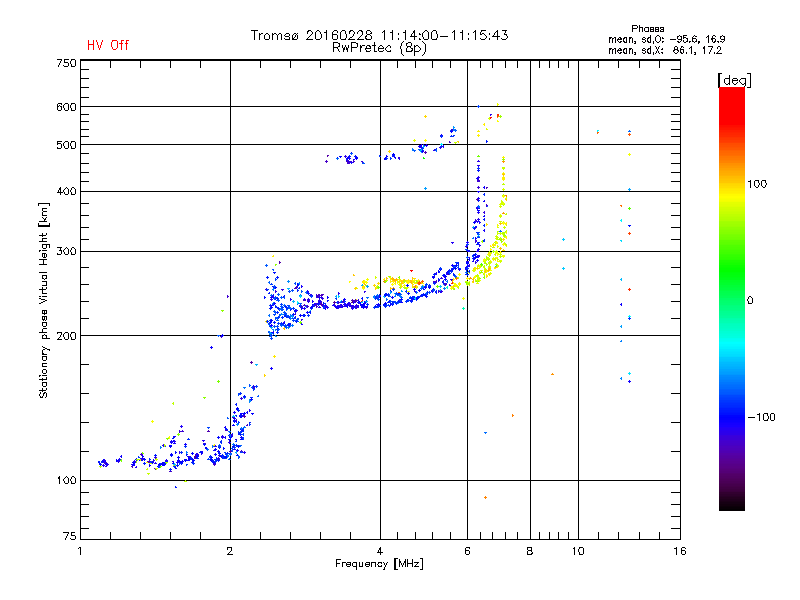Click the colorbar tick label '0'
Viewport: 800px width, 600px height.
(750, 301)
